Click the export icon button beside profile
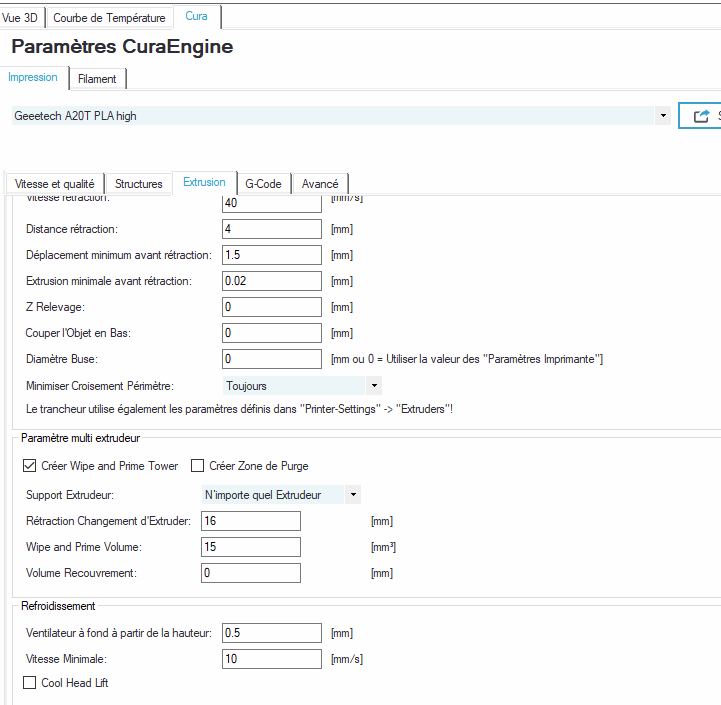 702,115
